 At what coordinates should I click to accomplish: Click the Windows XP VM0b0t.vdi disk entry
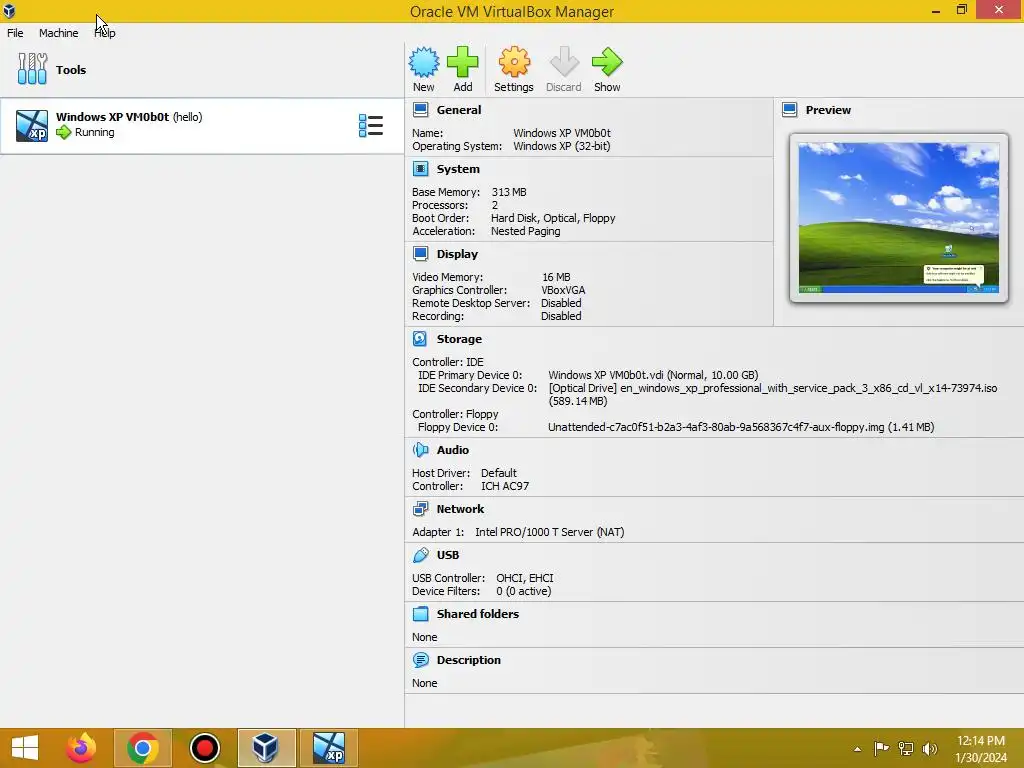653,375
